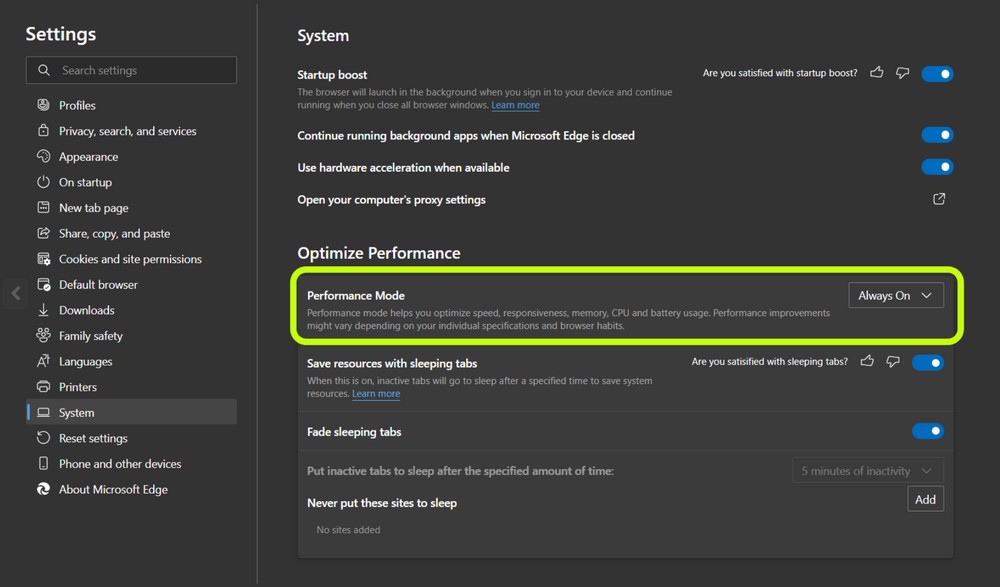Image resolution: width=1000 pixels, height=587 pixels.
Task: Give thumbs down for startup boost
Action: click(x=902, y=73)
